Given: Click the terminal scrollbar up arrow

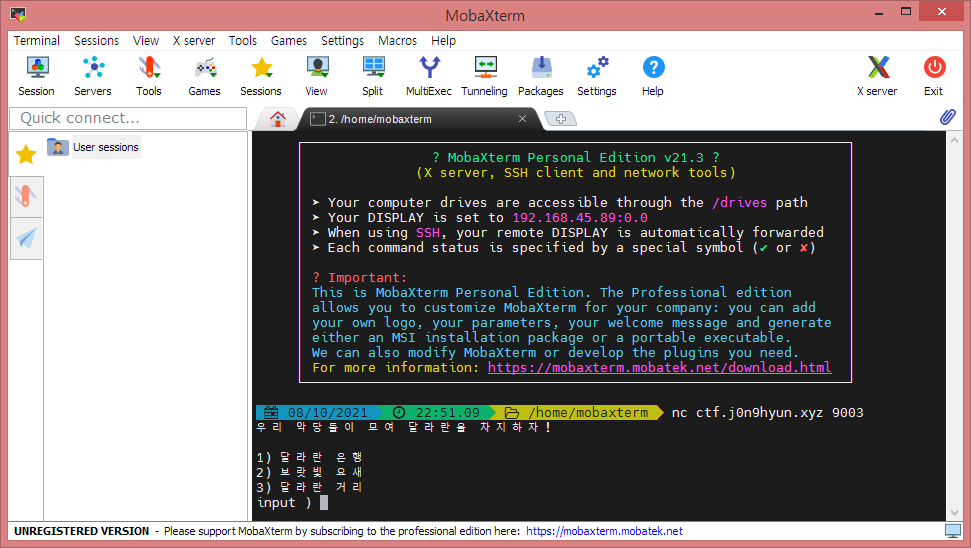Looking at the screenshot, I should coord(954,141).
